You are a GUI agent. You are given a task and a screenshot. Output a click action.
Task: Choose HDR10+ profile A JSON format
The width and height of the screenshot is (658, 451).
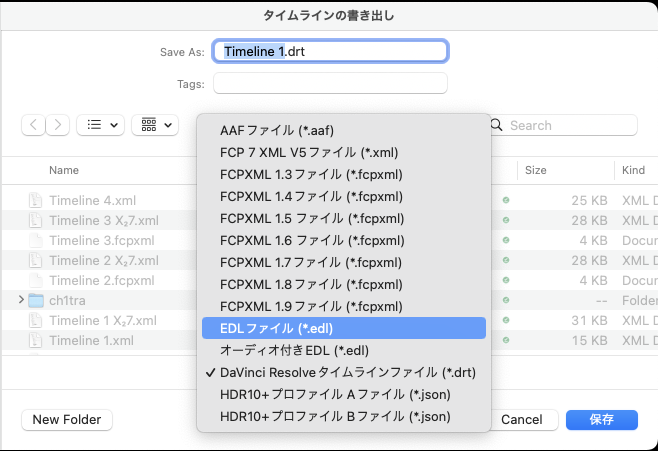click(x=333, y=394)
